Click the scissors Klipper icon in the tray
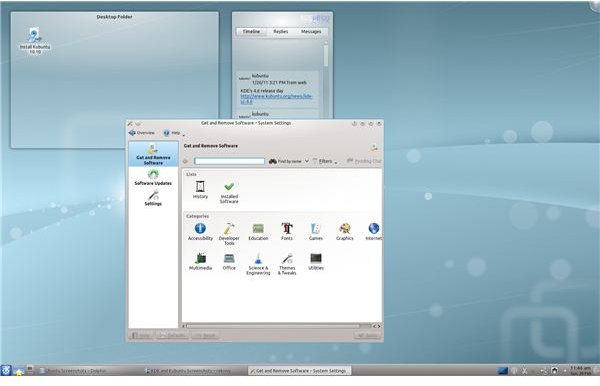This screenshot has width=600, height=386. click(524, 371)
